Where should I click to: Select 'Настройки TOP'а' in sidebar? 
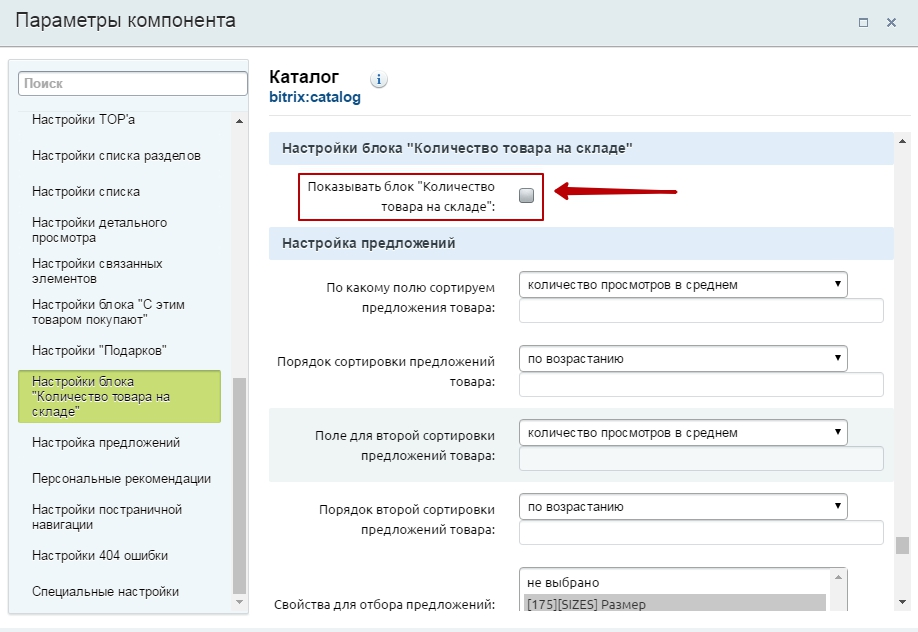point(83,120)
